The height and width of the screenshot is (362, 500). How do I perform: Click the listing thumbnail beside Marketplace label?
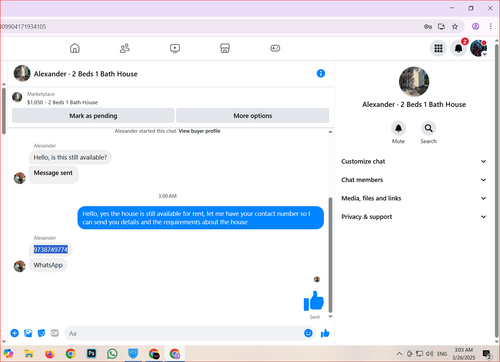[x=17, y=97]
